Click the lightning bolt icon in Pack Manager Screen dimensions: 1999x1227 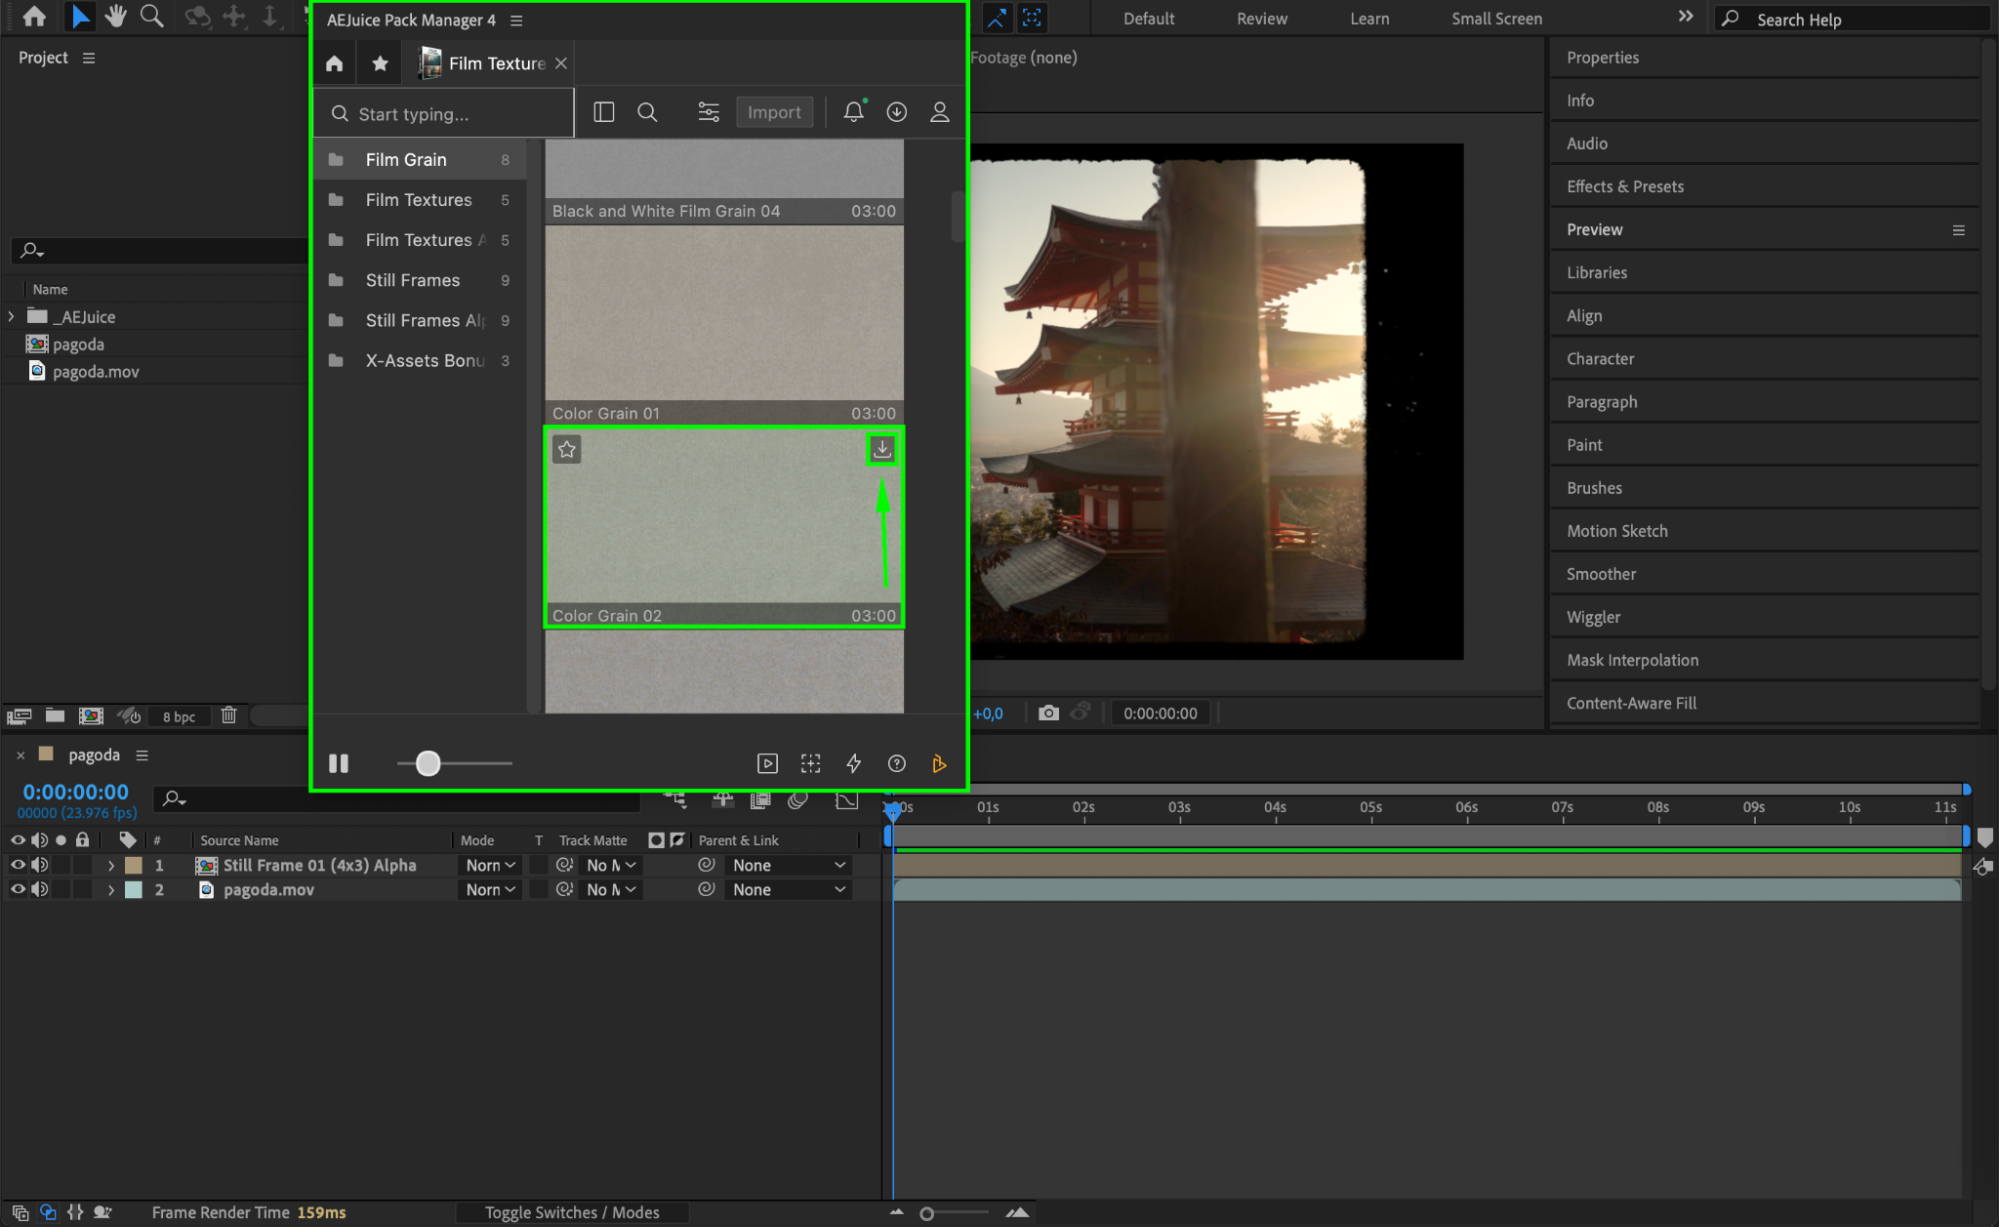click(x=853, y=763)
